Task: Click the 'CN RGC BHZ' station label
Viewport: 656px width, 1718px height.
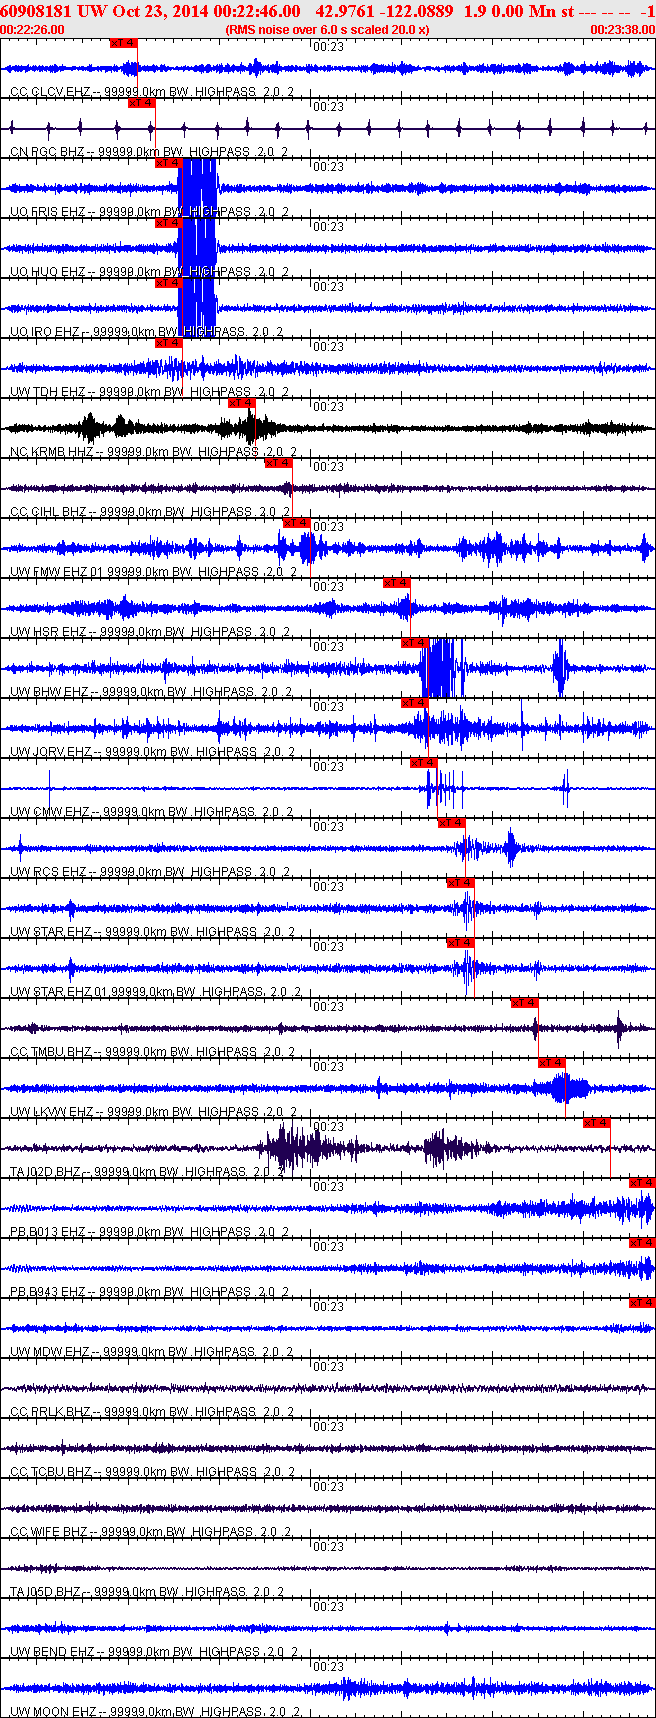Action: [x=47, y=152]
